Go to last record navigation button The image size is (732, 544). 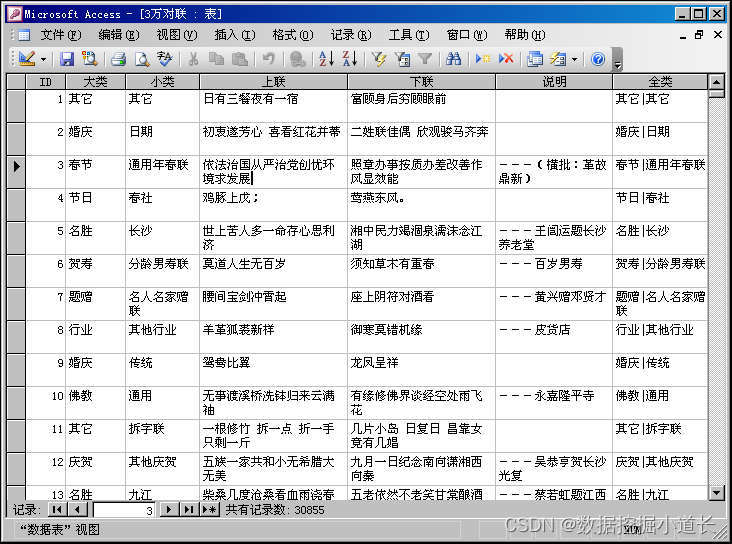coord(189,509)
